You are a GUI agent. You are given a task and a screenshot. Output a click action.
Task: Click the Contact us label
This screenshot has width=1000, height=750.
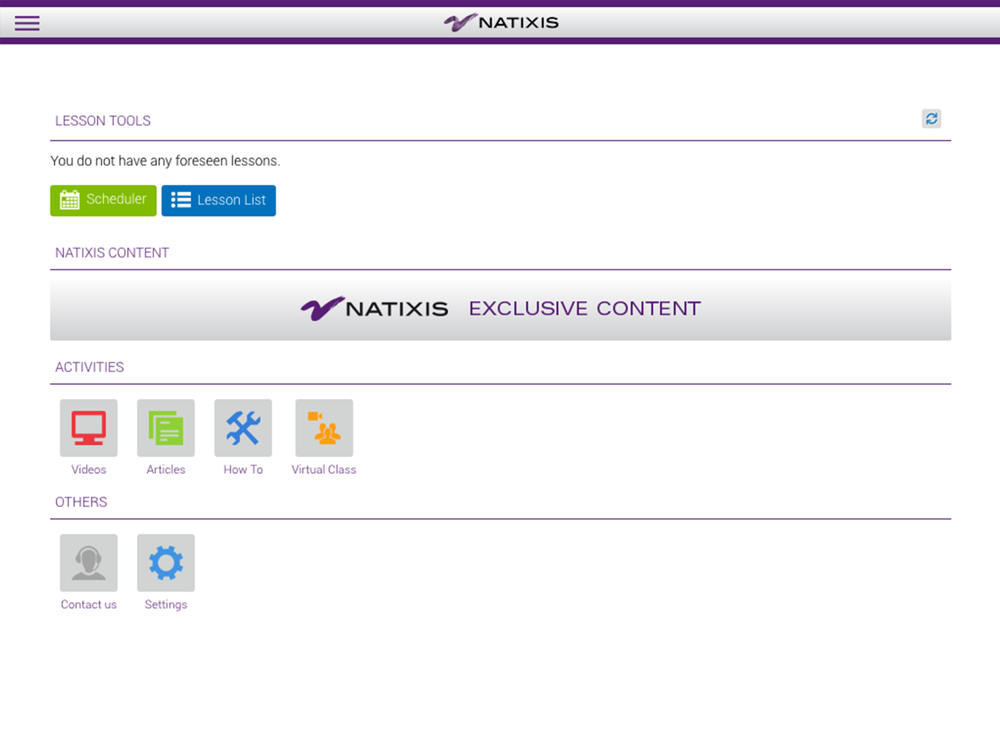coord(89,604)
